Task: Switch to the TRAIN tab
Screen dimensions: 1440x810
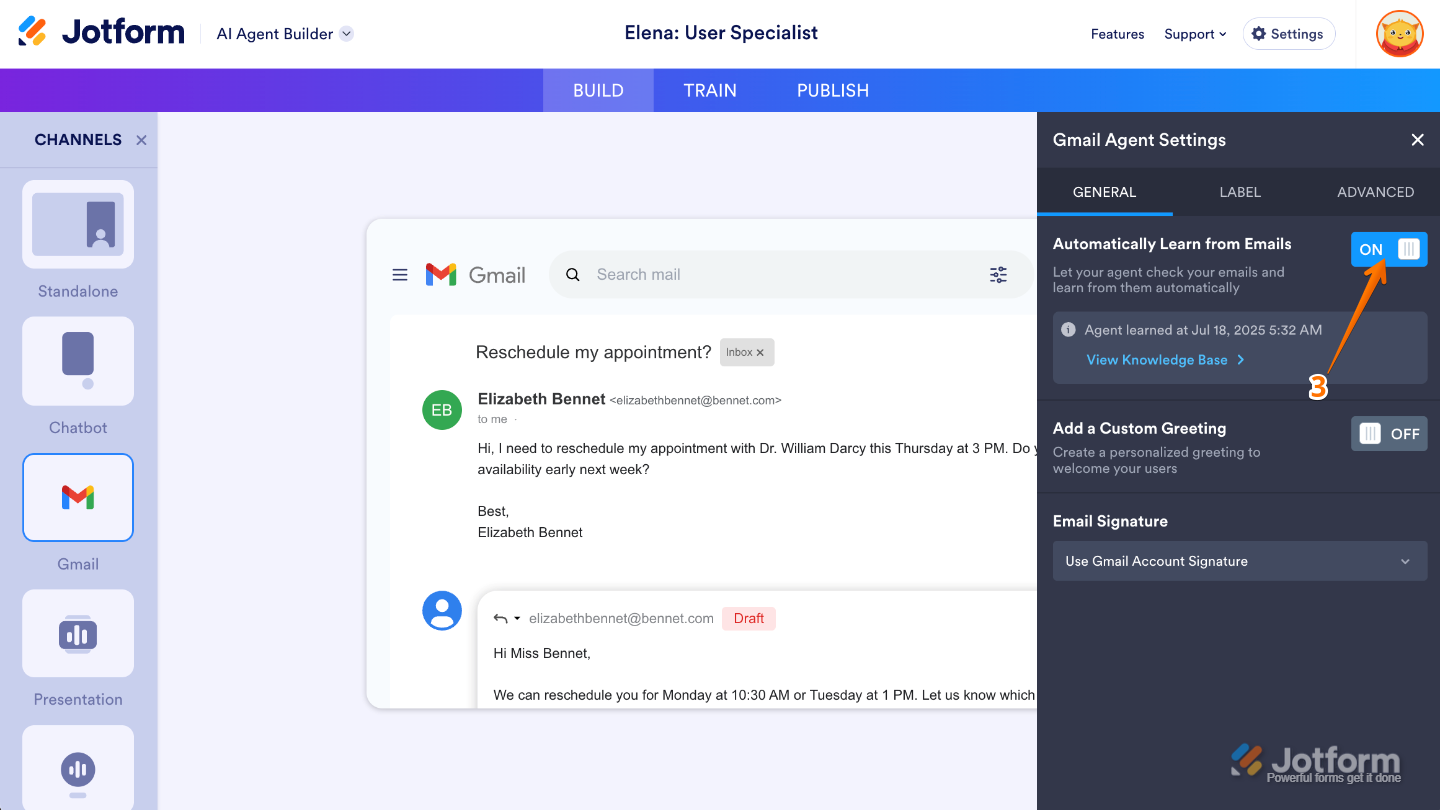Action: click(x=710, y=90)
